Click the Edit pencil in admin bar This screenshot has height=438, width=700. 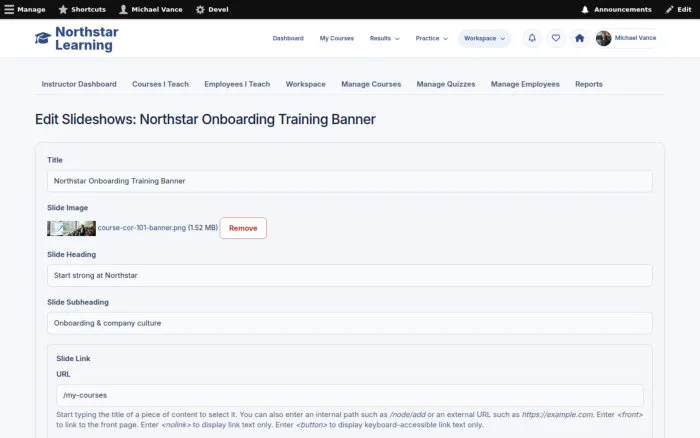pyautogui.click(x=669, y=9)
